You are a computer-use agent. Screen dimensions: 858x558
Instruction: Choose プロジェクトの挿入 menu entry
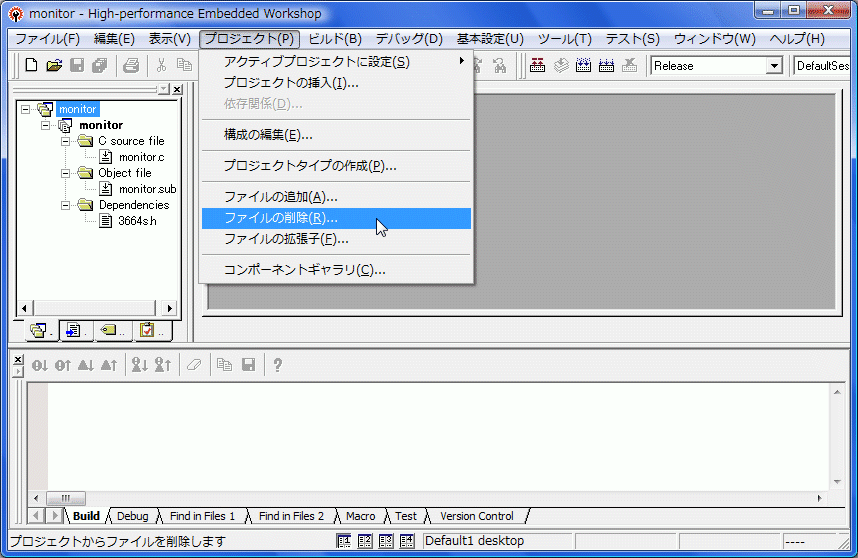(x=336, y=83)
